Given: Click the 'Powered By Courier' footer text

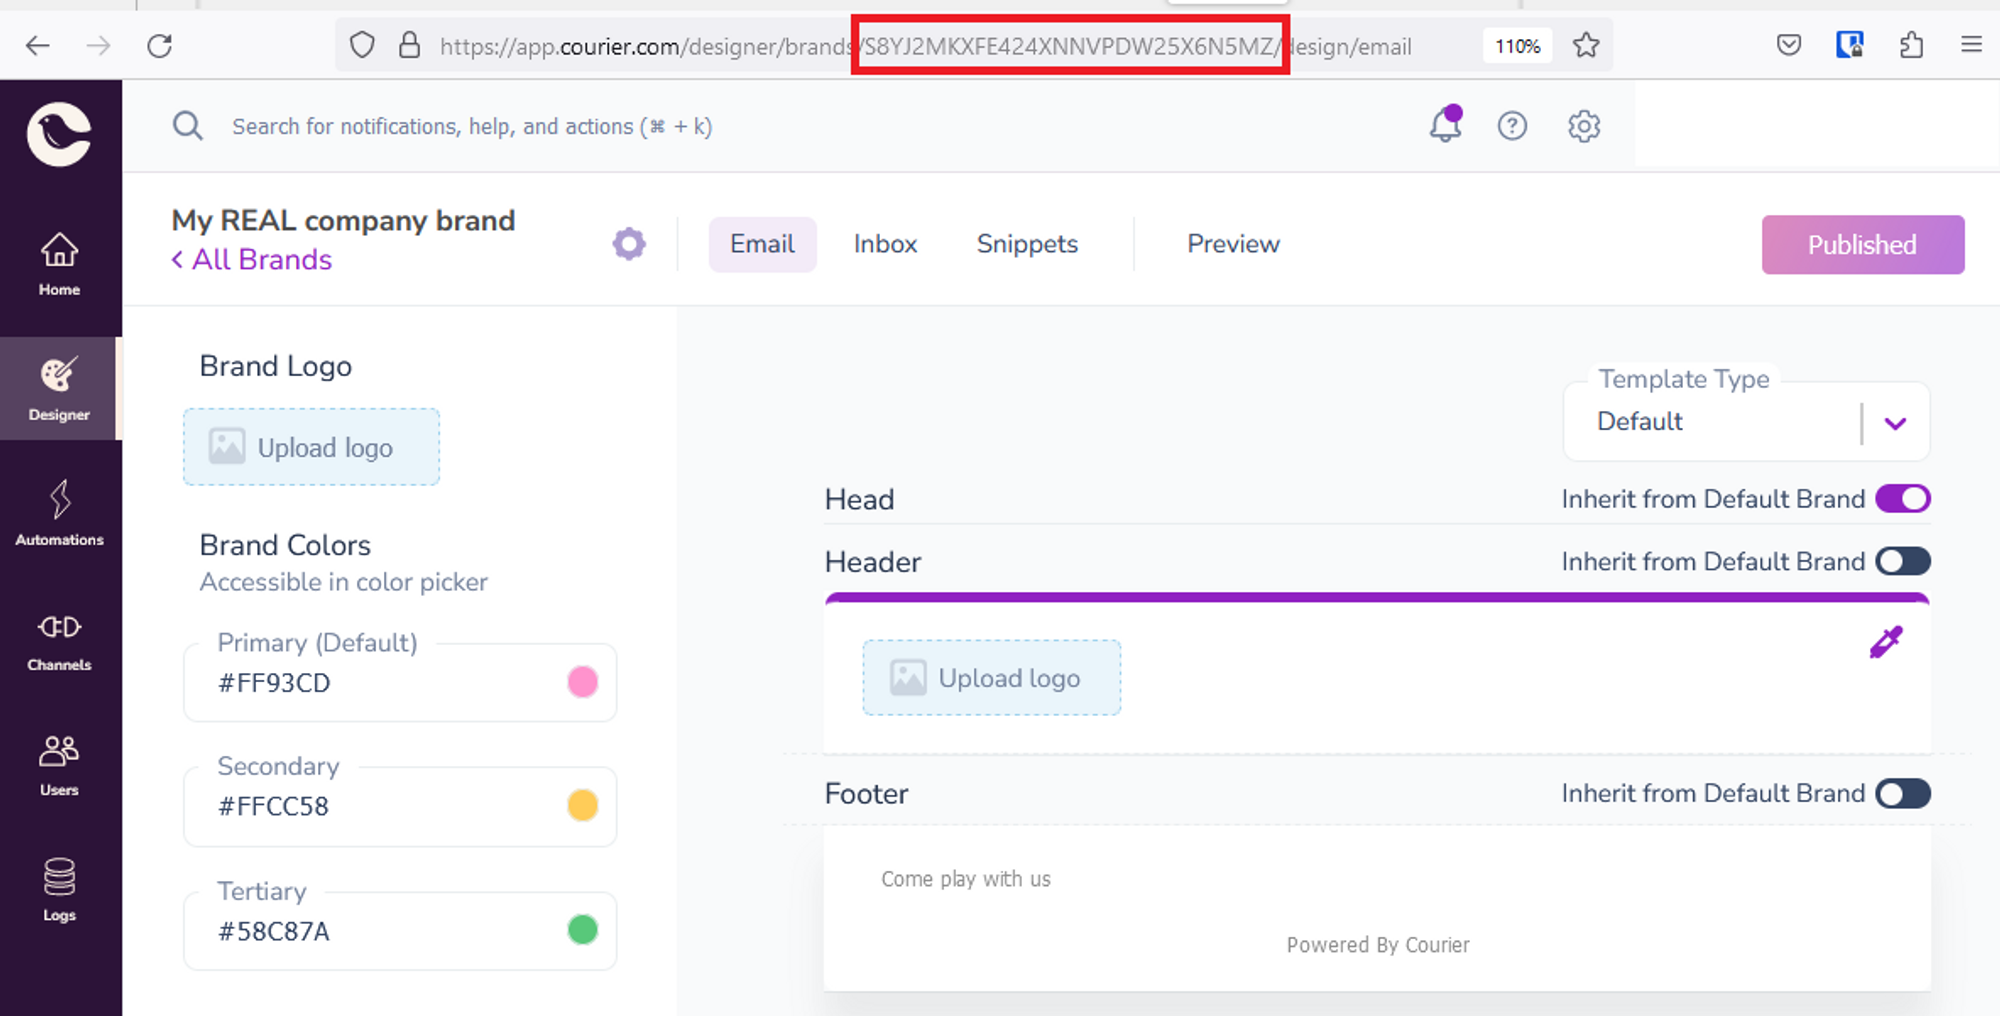Looking at the screenshot, I should coord(1378,945).
